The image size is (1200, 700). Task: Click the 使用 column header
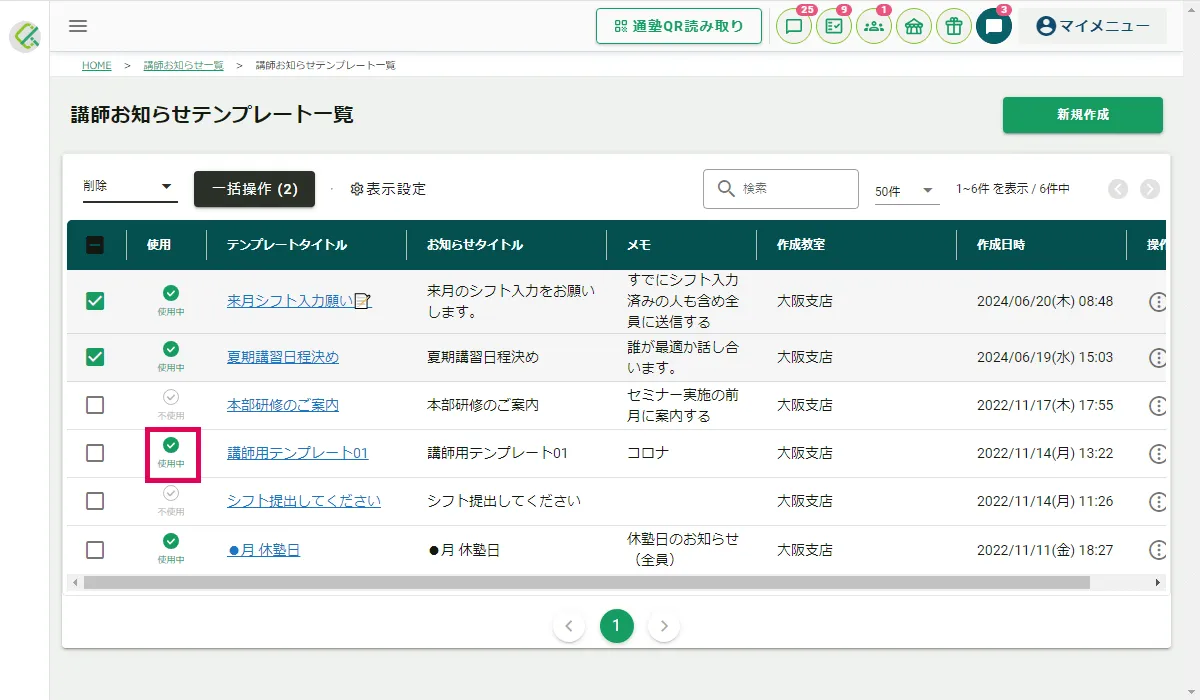159,245
